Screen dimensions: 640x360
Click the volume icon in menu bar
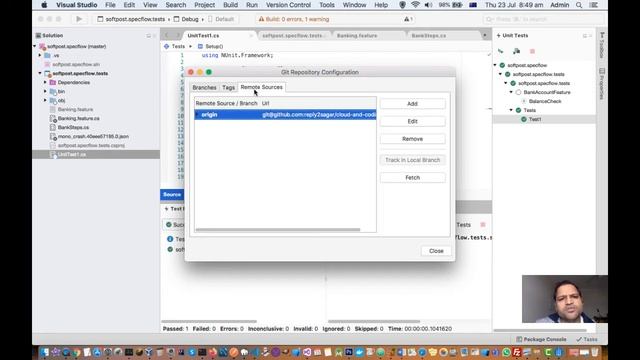coord(428,5)
